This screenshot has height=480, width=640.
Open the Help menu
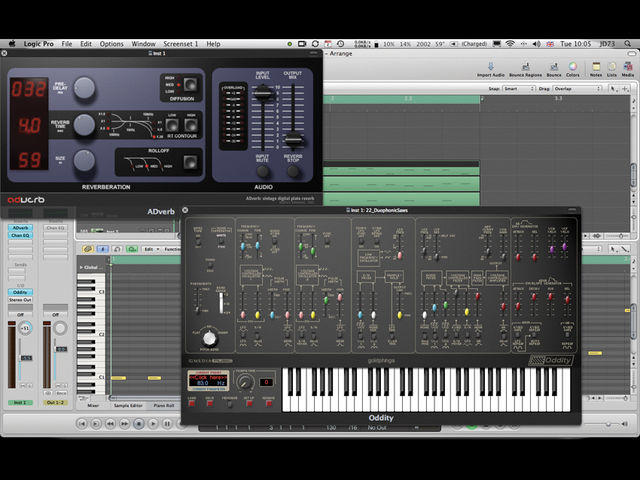tap(213, 44)
